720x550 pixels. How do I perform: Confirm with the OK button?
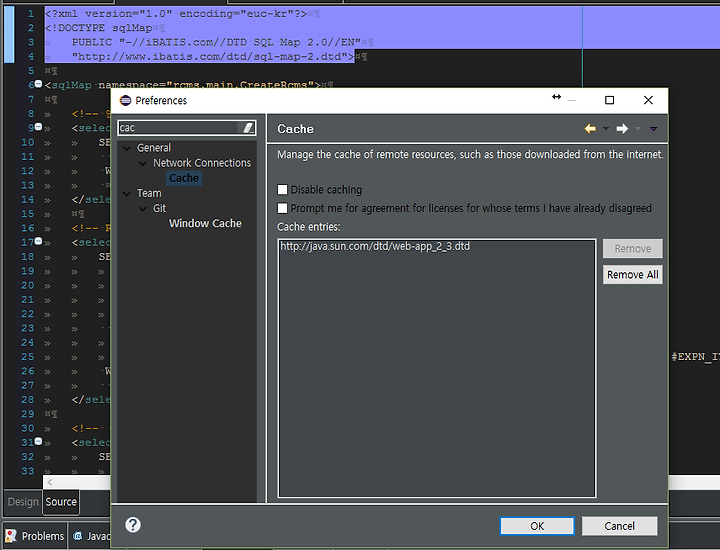[x=537, y=526]
